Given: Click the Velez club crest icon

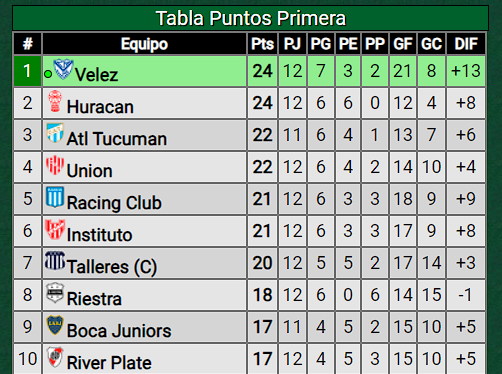Looking at the screenshot, I should click(63, 69).
